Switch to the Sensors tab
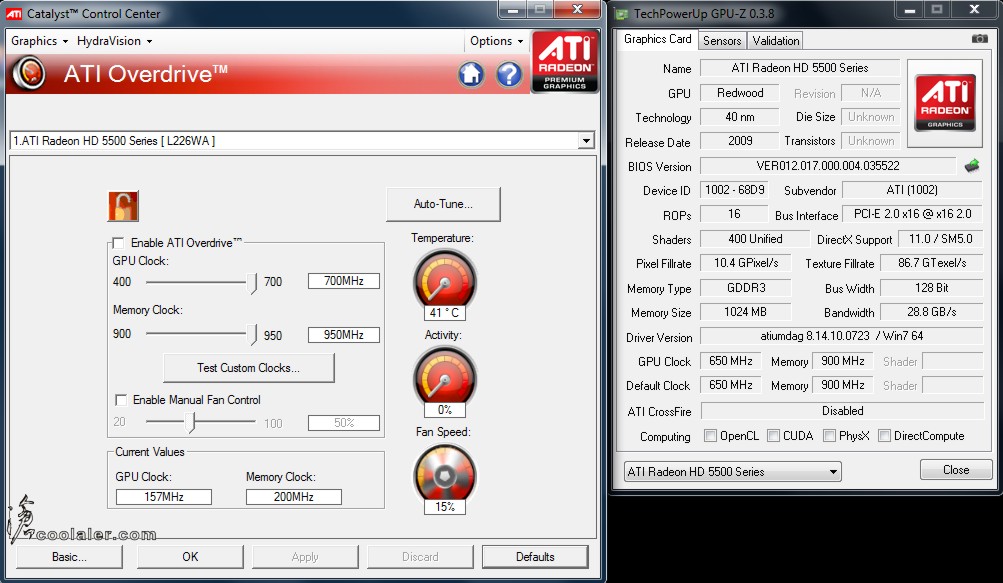 coord(722,41)
